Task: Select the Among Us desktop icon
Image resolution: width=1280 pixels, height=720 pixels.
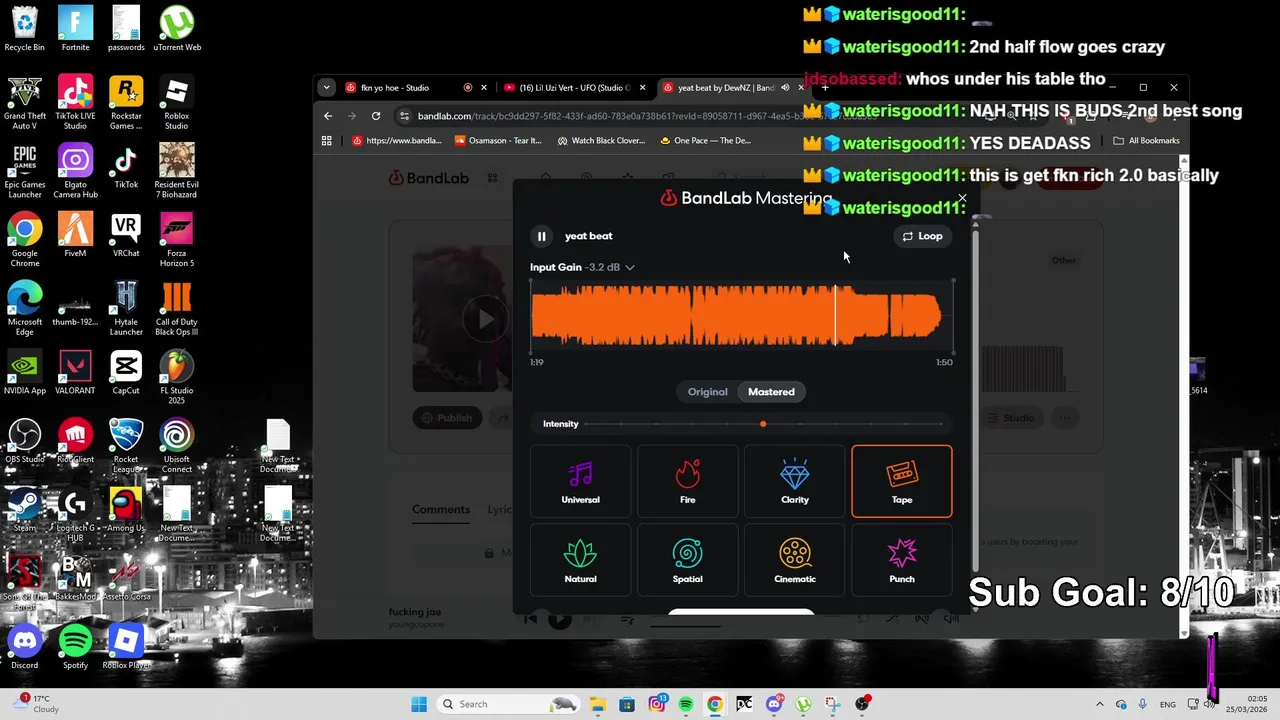Action: click(126, 509)
